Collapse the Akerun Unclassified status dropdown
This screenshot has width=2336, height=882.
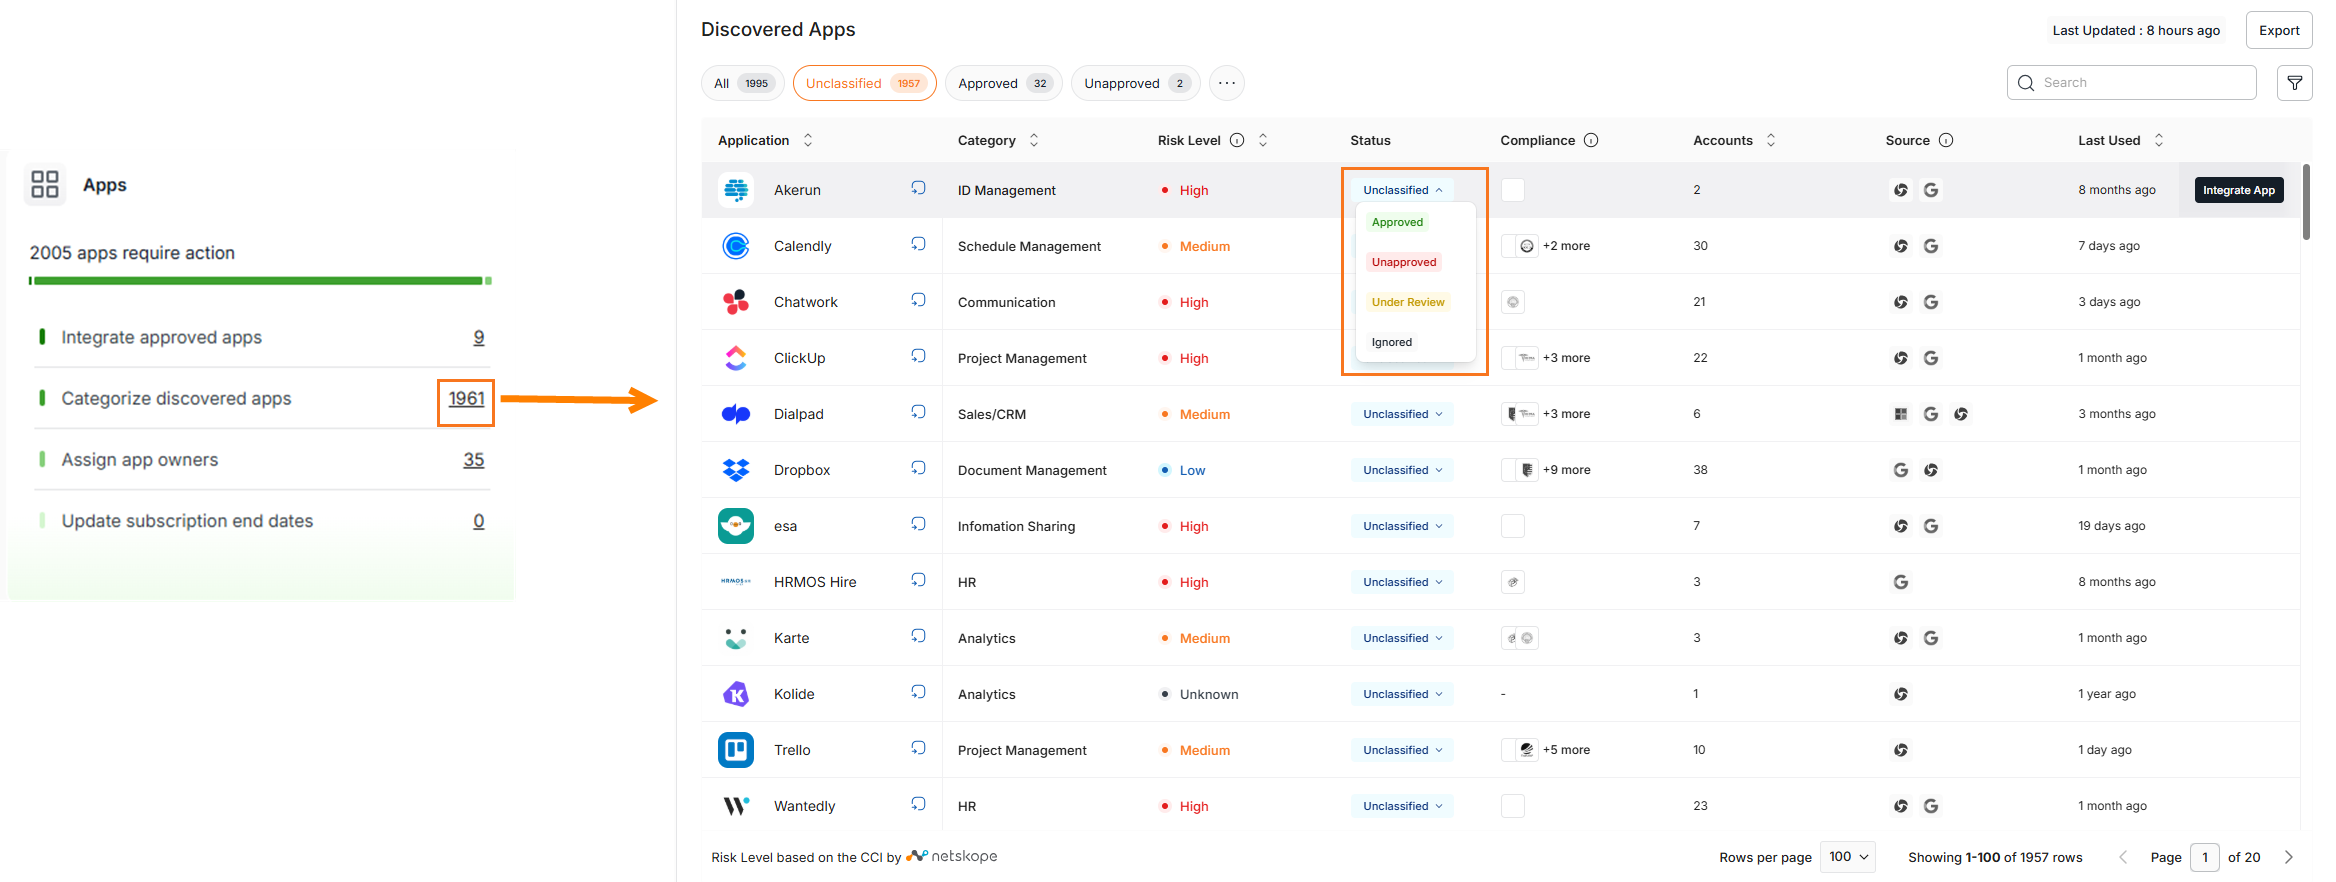click(x=1402, y=190)
